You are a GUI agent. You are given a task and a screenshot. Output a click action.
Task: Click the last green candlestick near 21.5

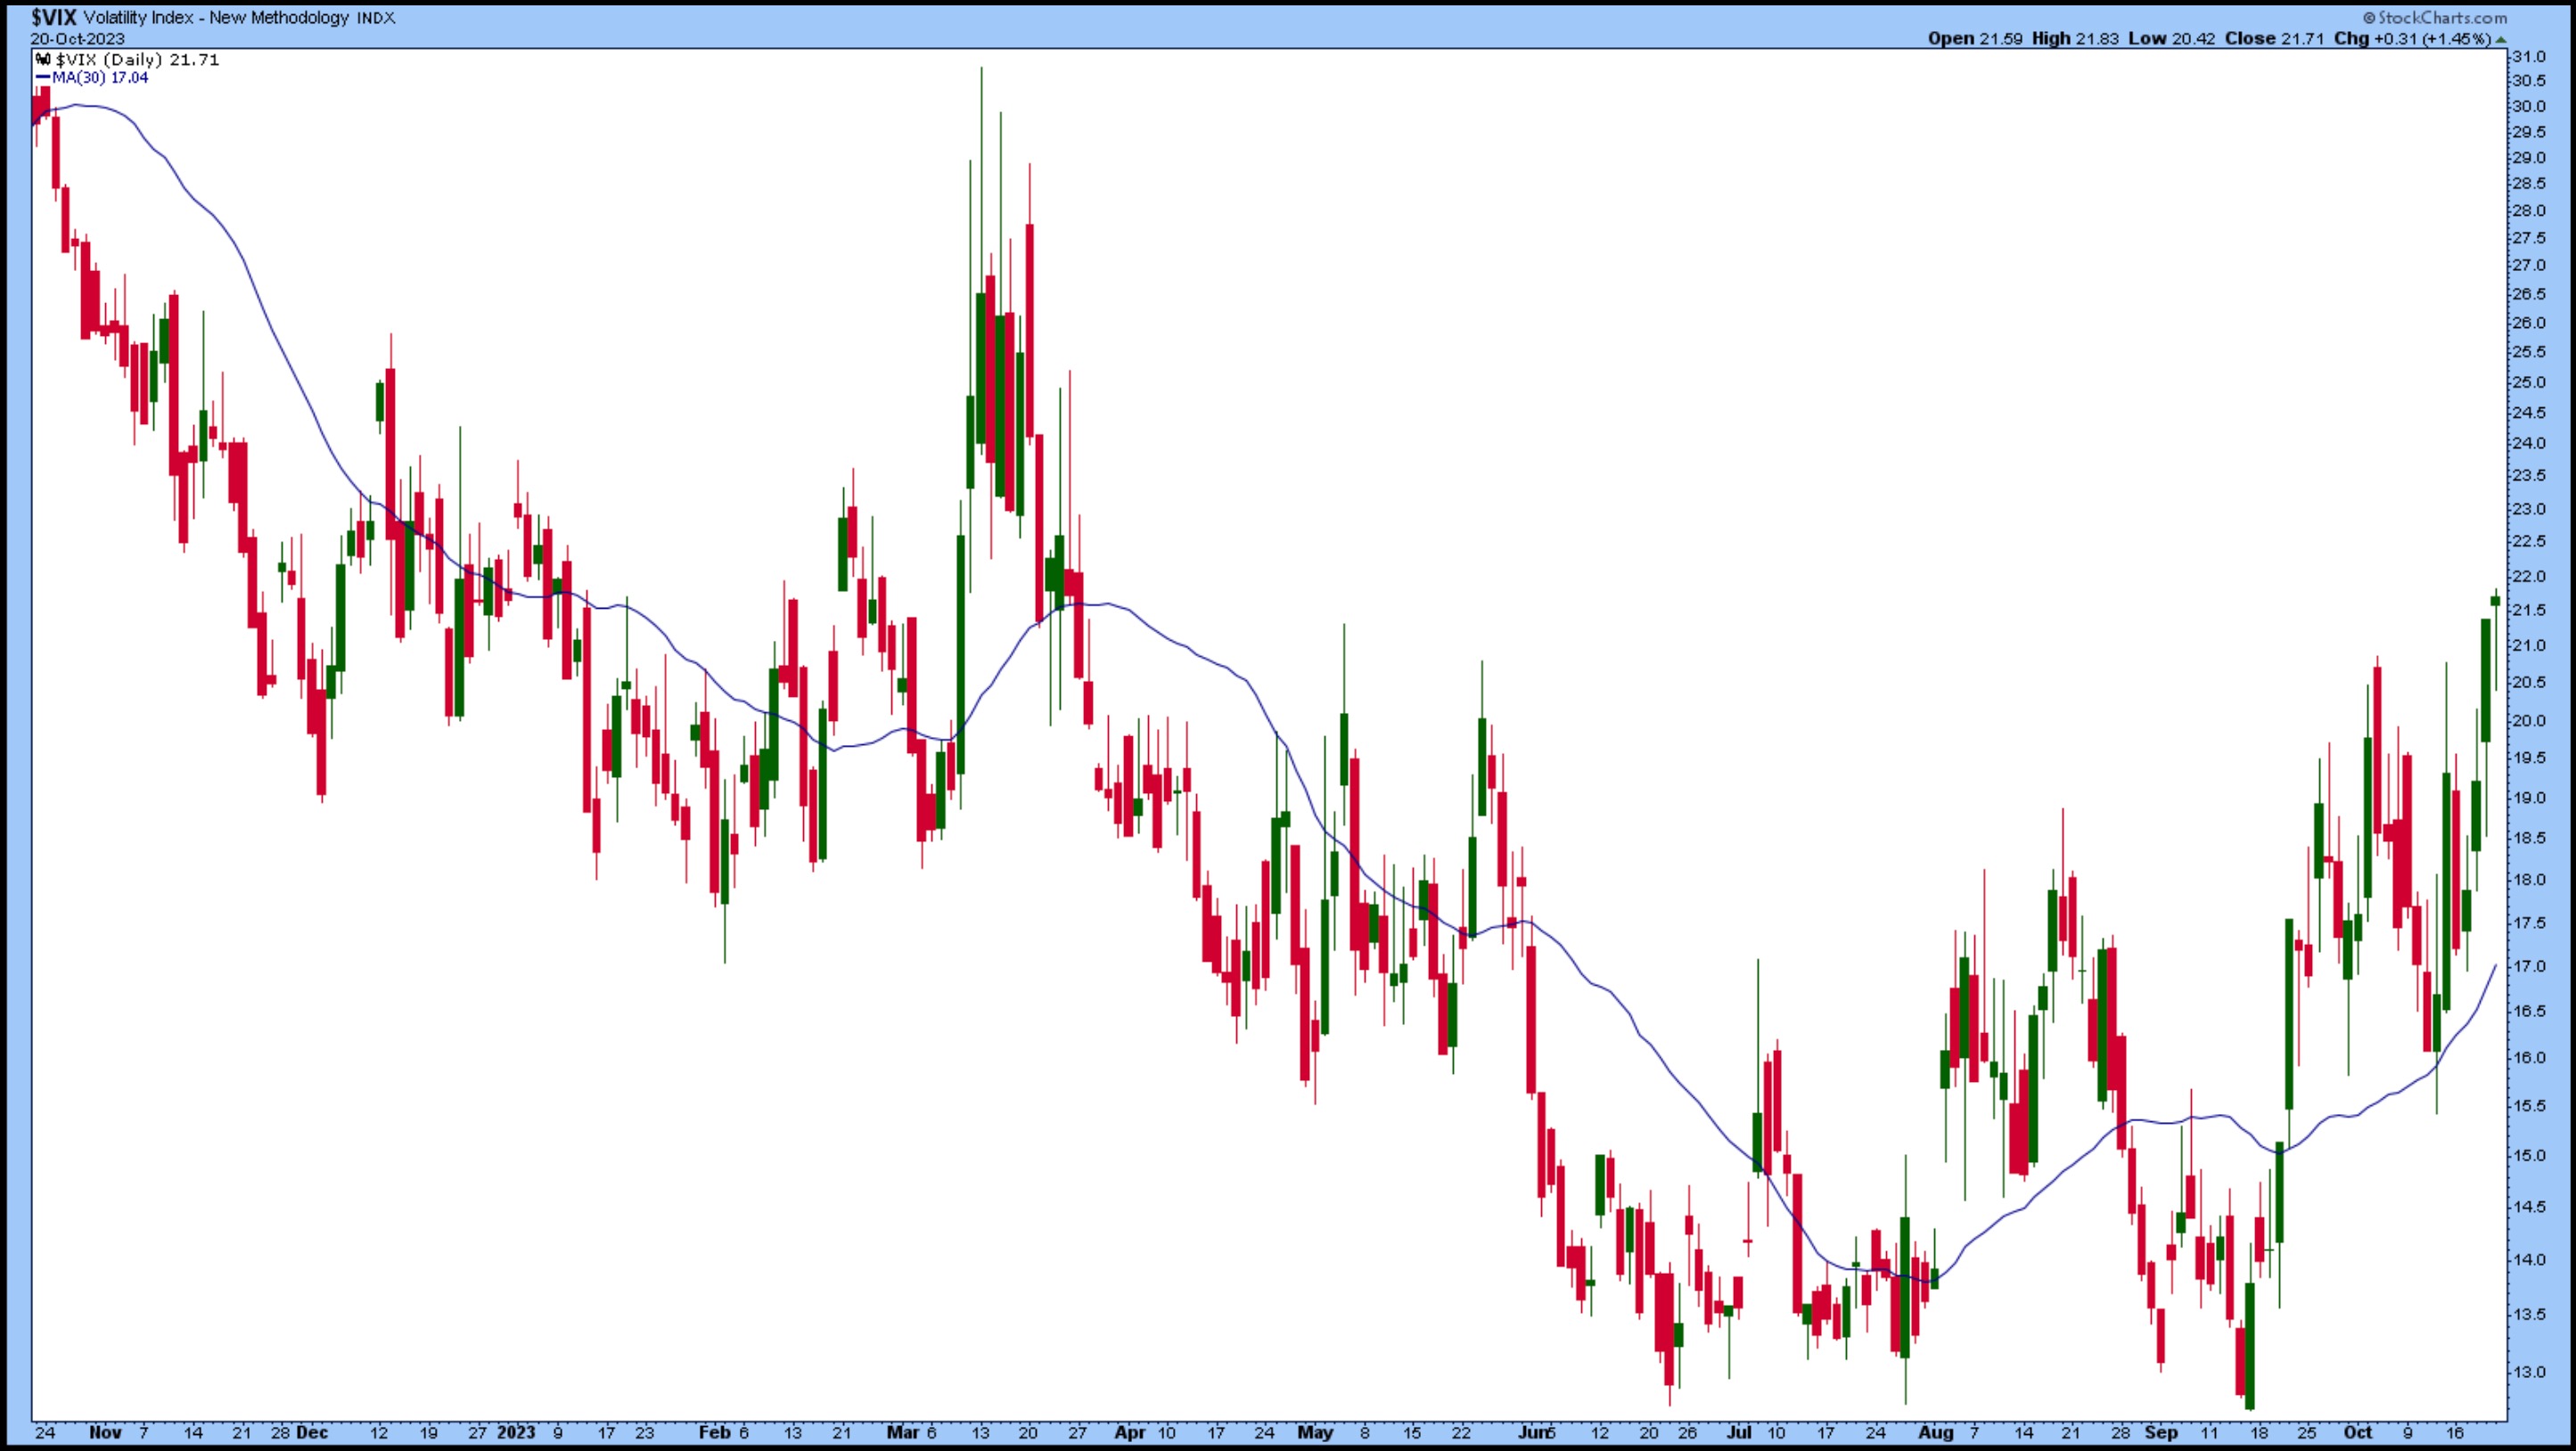[2495, 601]
